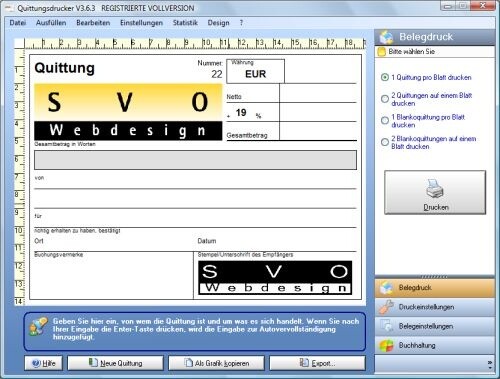Open the Einstellungen menu
Image resolution: width=500 pixels, height=379 pixels.
tap(141, 23)
